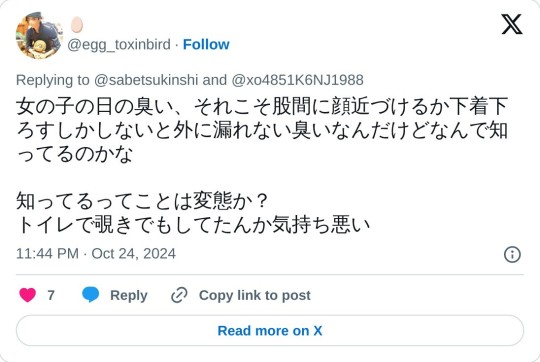Follow the @egg_toxinbird account

click(x=206, y=44)
